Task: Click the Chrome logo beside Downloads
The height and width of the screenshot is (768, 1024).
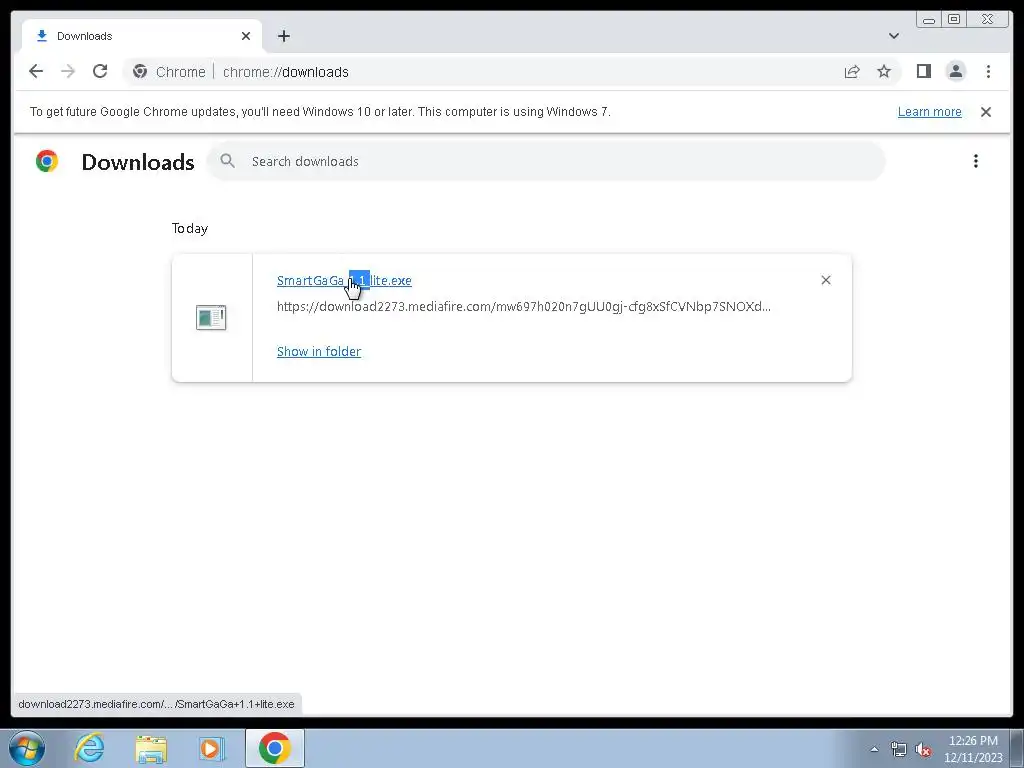Action: 47,161
